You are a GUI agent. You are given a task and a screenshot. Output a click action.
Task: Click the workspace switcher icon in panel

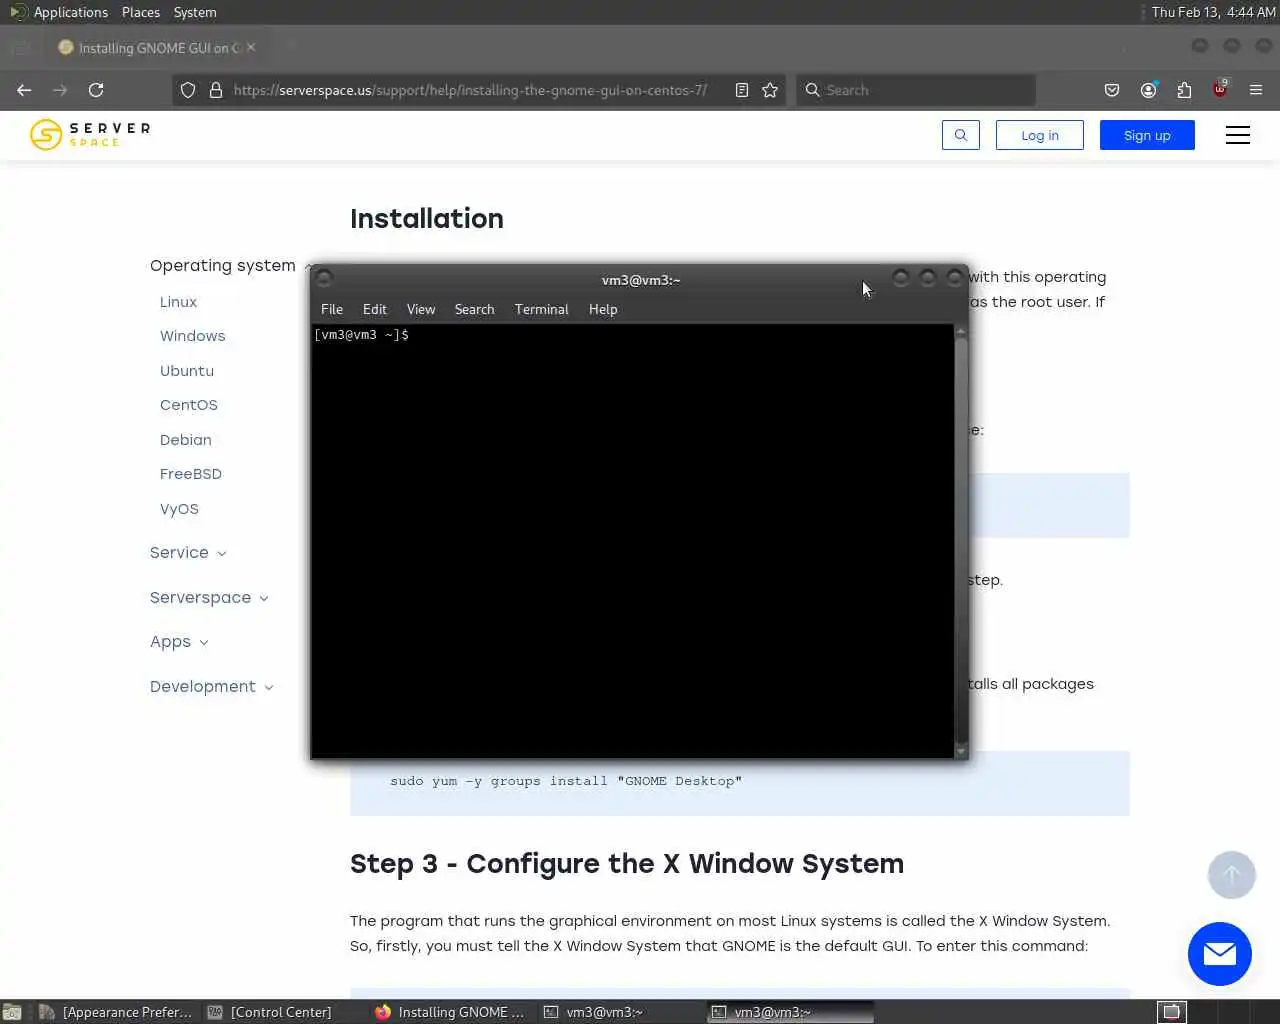[1171, 1012]
